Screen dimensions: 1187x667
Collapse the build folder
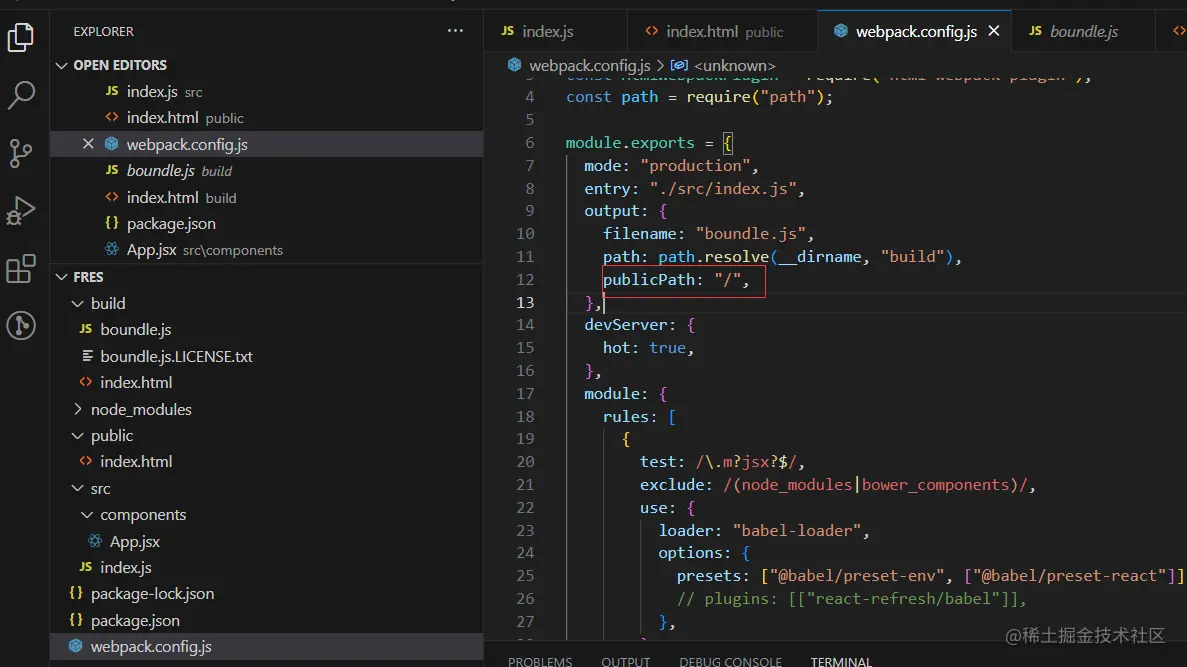(77, 304)
